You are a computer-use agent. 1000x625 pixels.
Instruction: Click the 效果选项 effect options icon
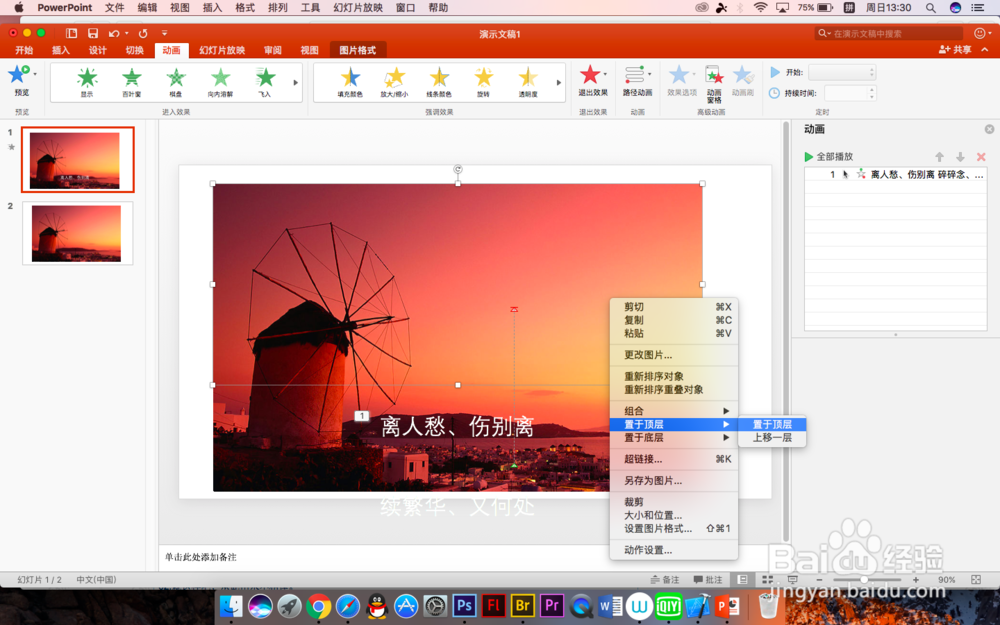tap(682, 80)
